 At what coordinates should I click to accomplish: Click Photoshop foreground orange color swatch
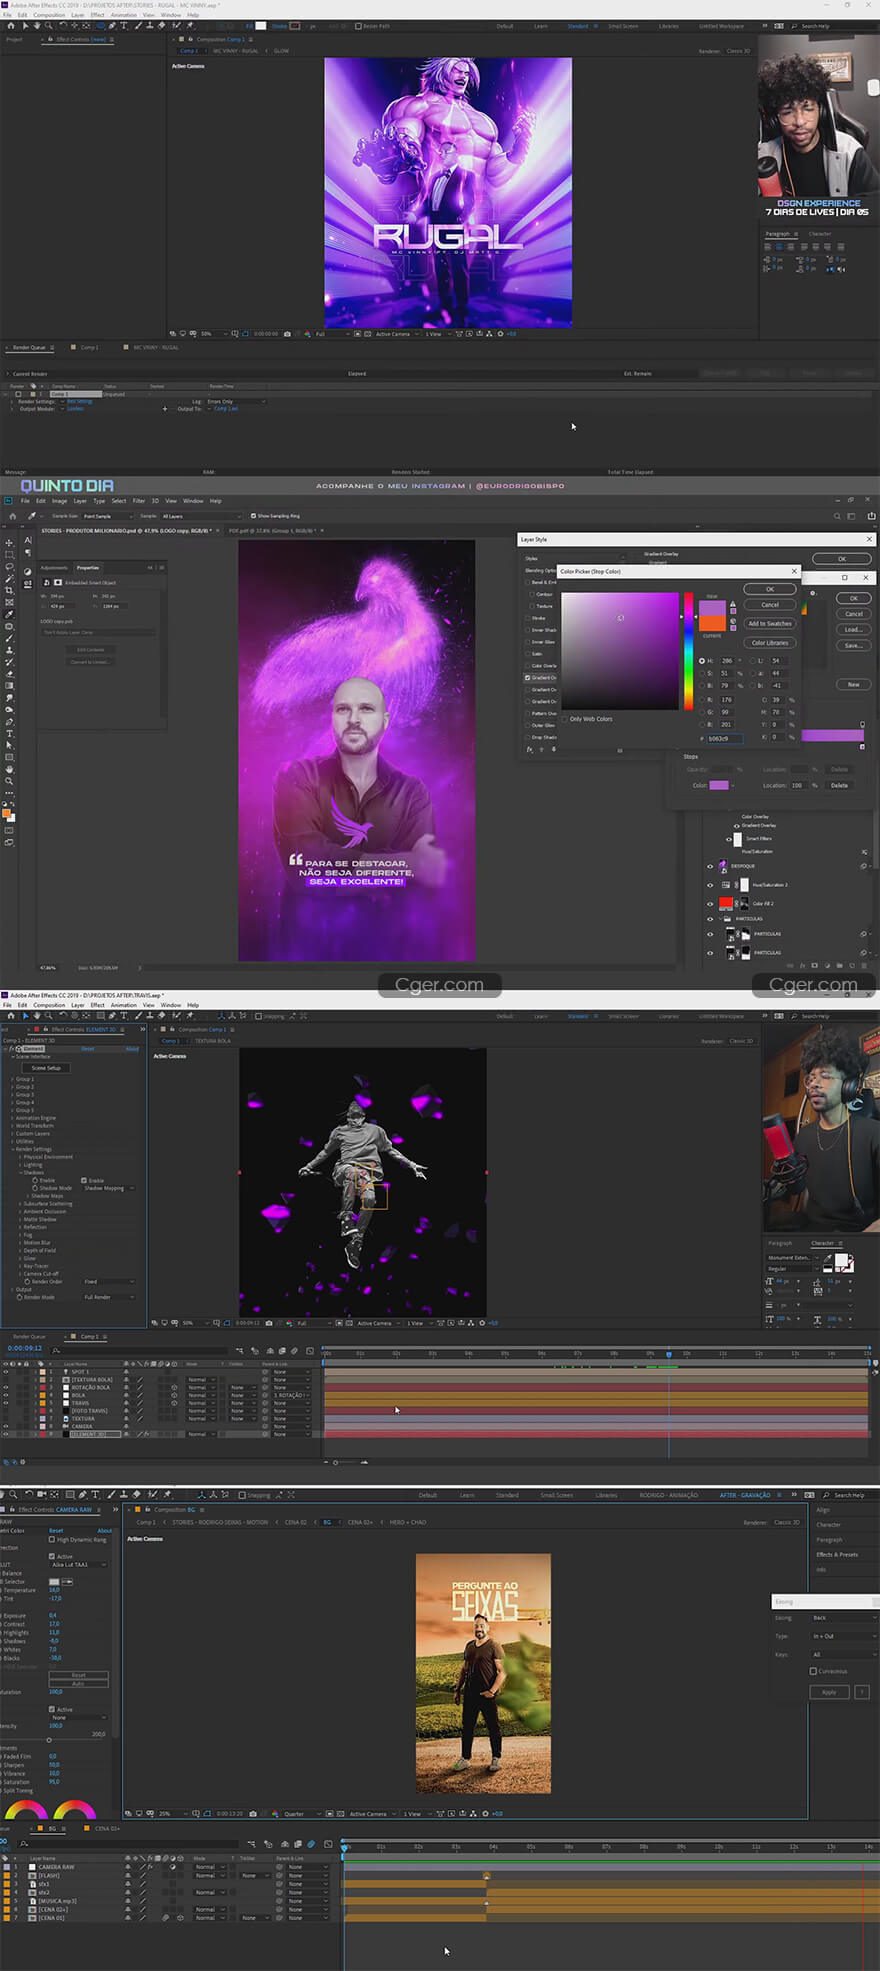[x=7, y=815]
